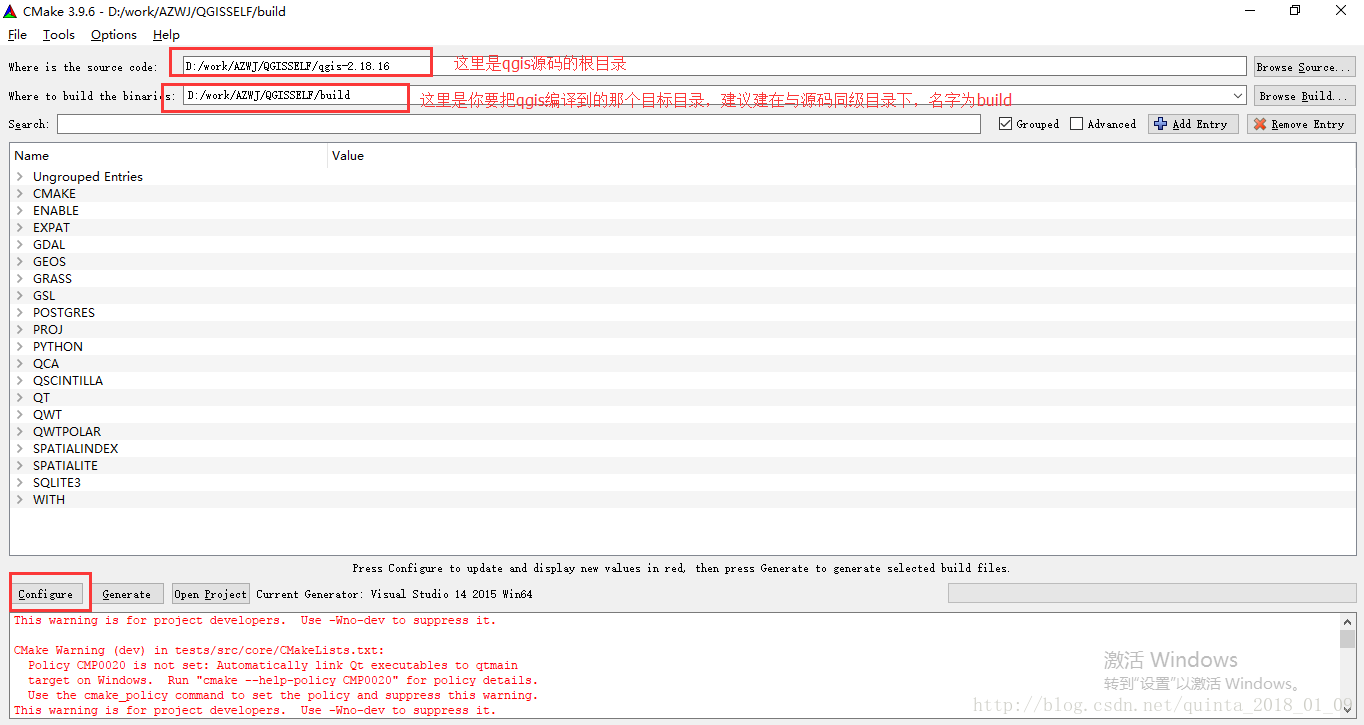Image resolution: width=1364 pixels, height=725 pixels.
Task: Open the Options menu
Action: coord(114,35)
